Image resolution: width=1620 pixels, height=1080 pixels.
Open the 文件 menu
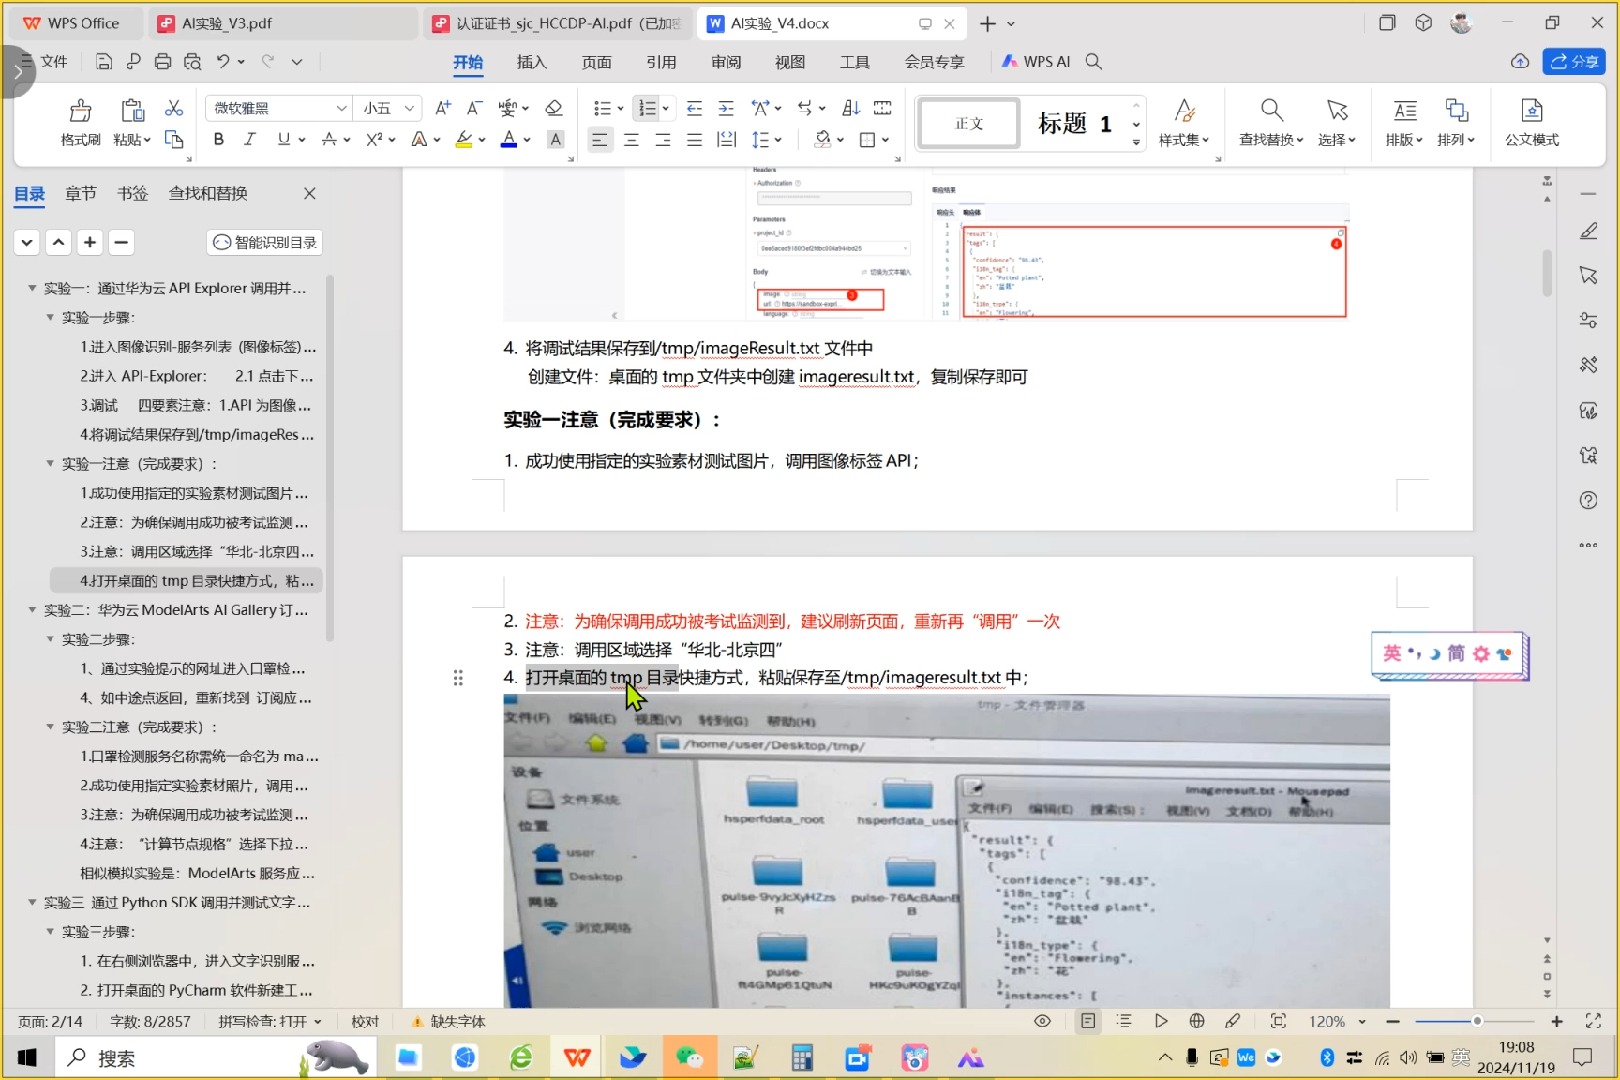44,62
